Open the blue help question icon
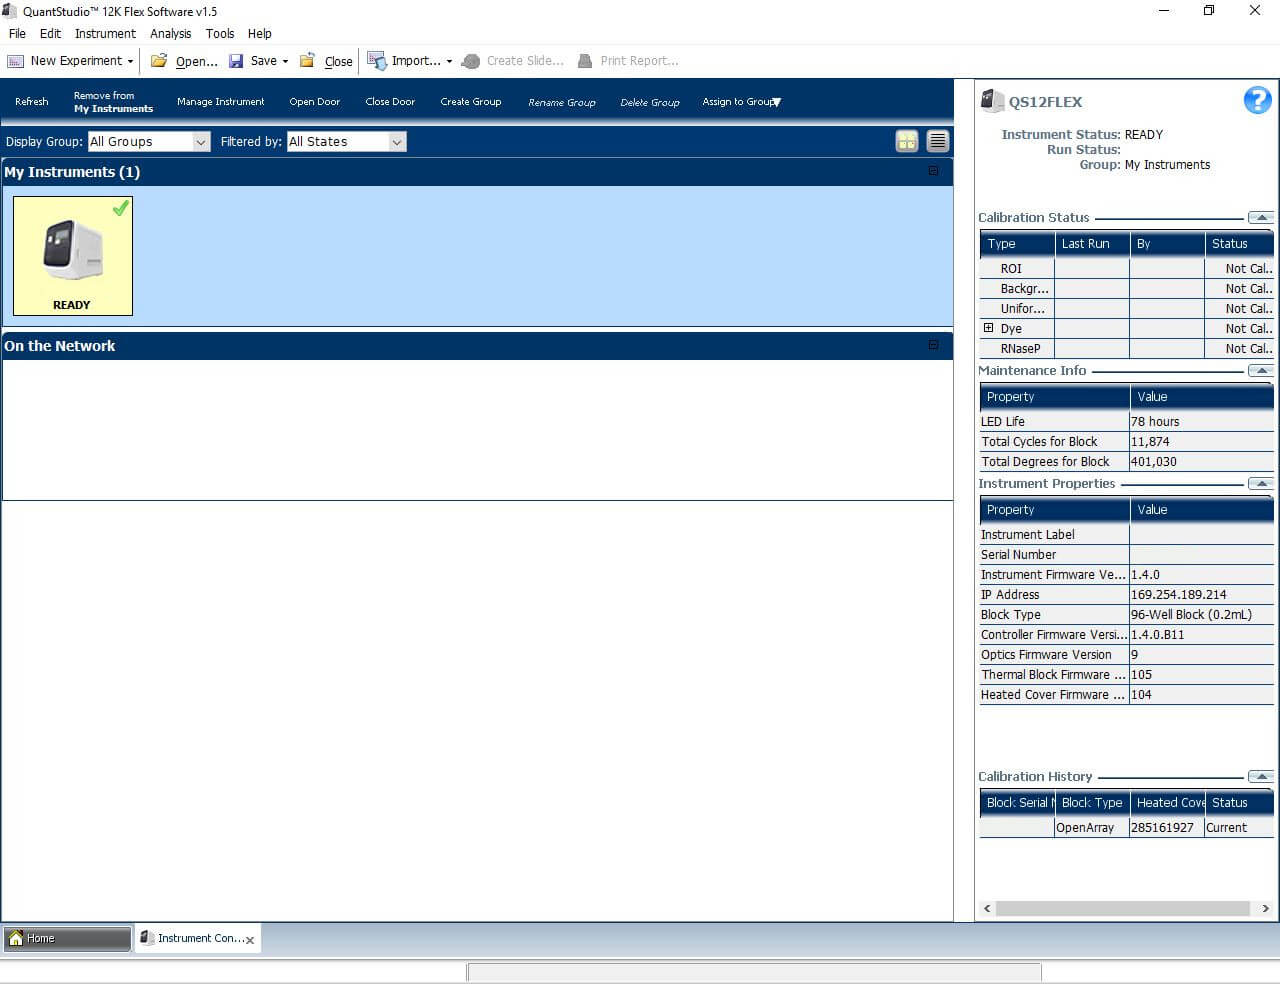The height and width of the screenshot is (984, 1280). pyautogui.click(x=1257, y=100)
